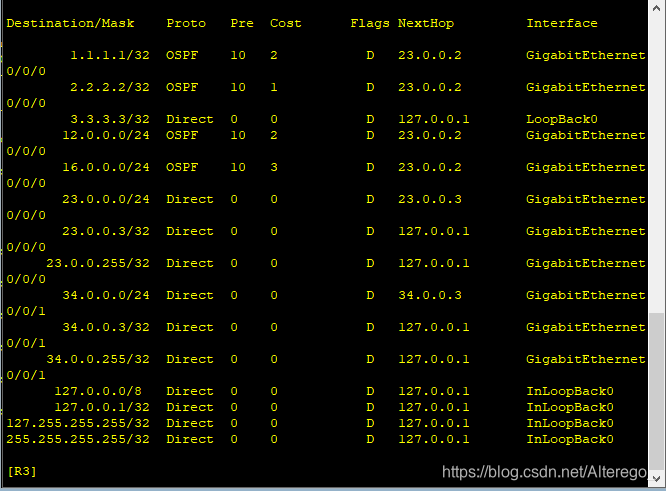This screenshot has width=666, height=491.
Task: Click next hop 23.0.0.3
Action: tap(430, 199)
